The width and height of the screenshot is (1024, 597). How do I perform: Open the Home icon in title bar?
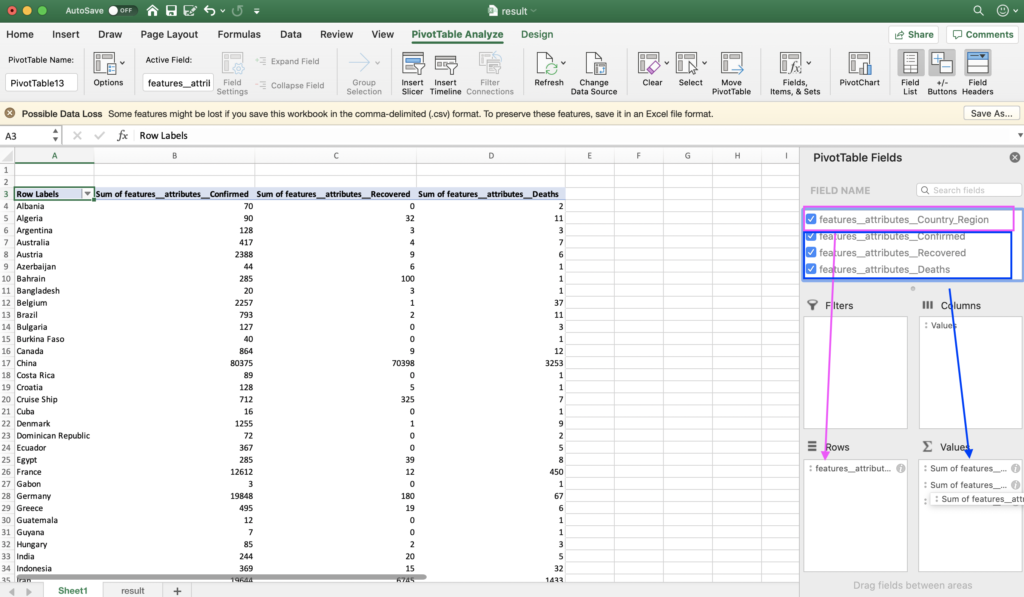point(152,10)
